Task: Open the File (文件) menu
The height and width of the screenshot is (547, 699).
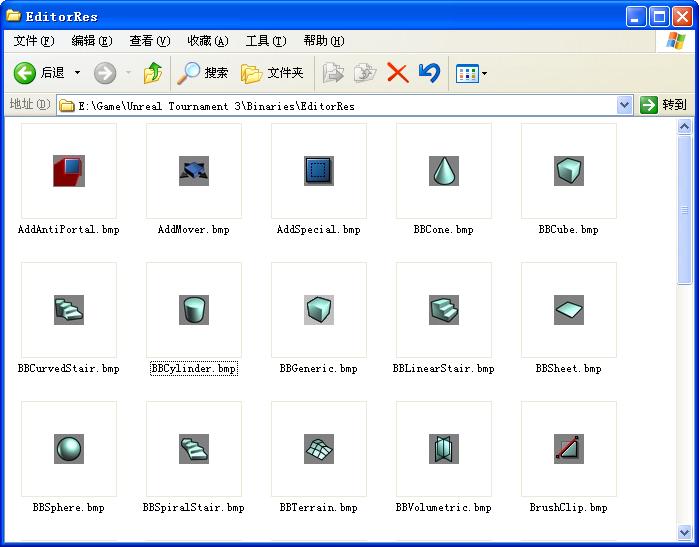Action: pos(34,41)
